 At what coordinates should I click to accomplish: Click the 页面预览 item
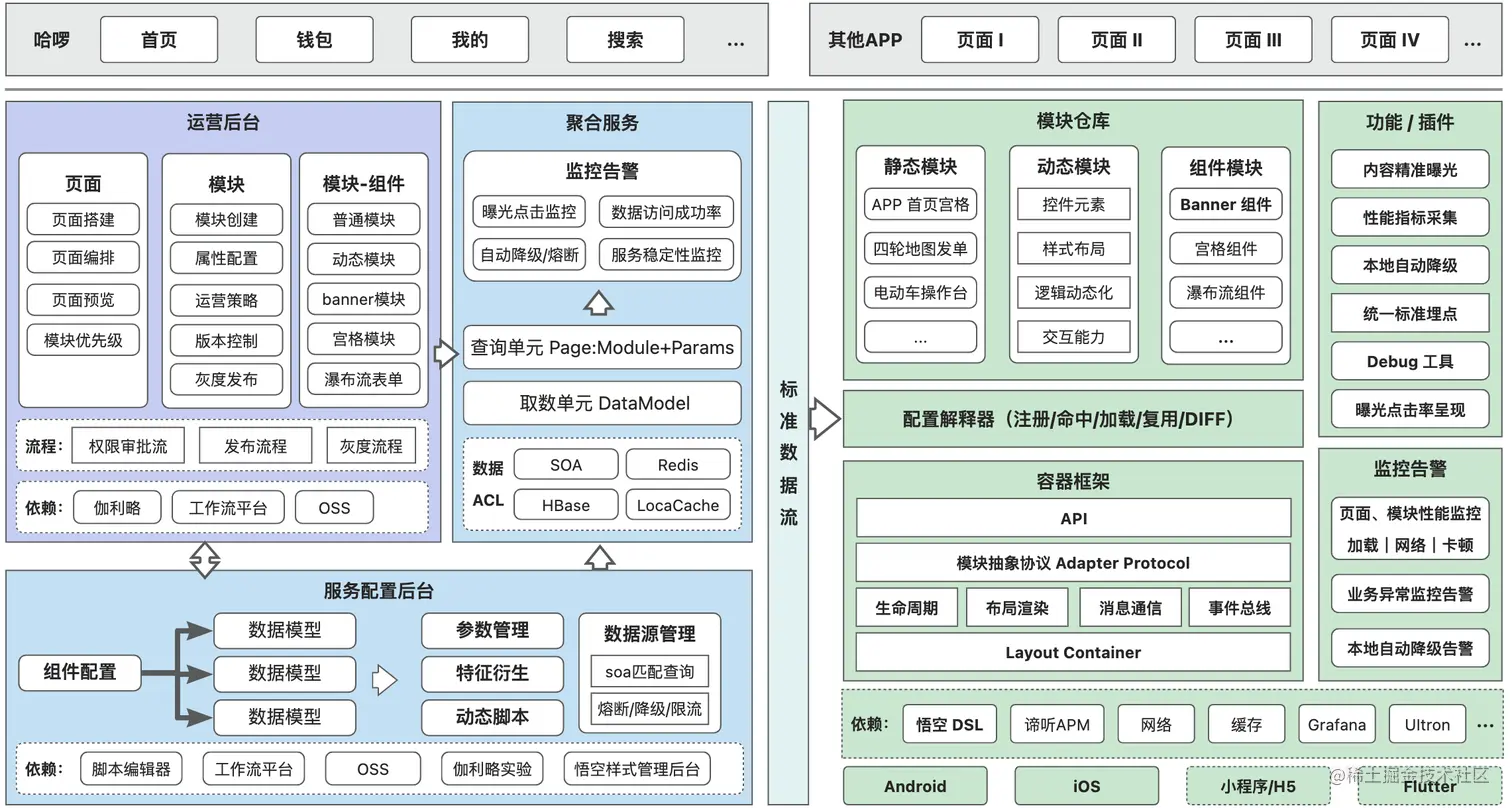click(83, 299)
